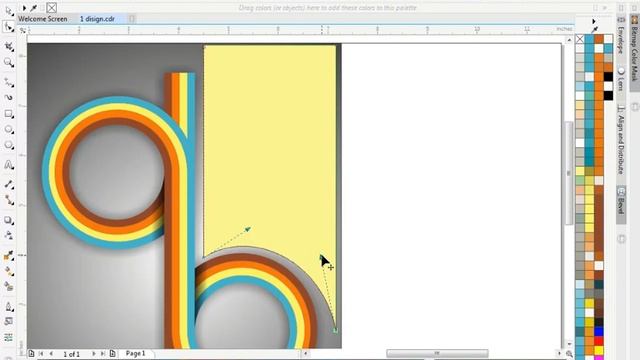The width and height of the screenshot is (640, 360).
Task: Click the horizontal scrollbar right arrow
Action: coord(560,353)
